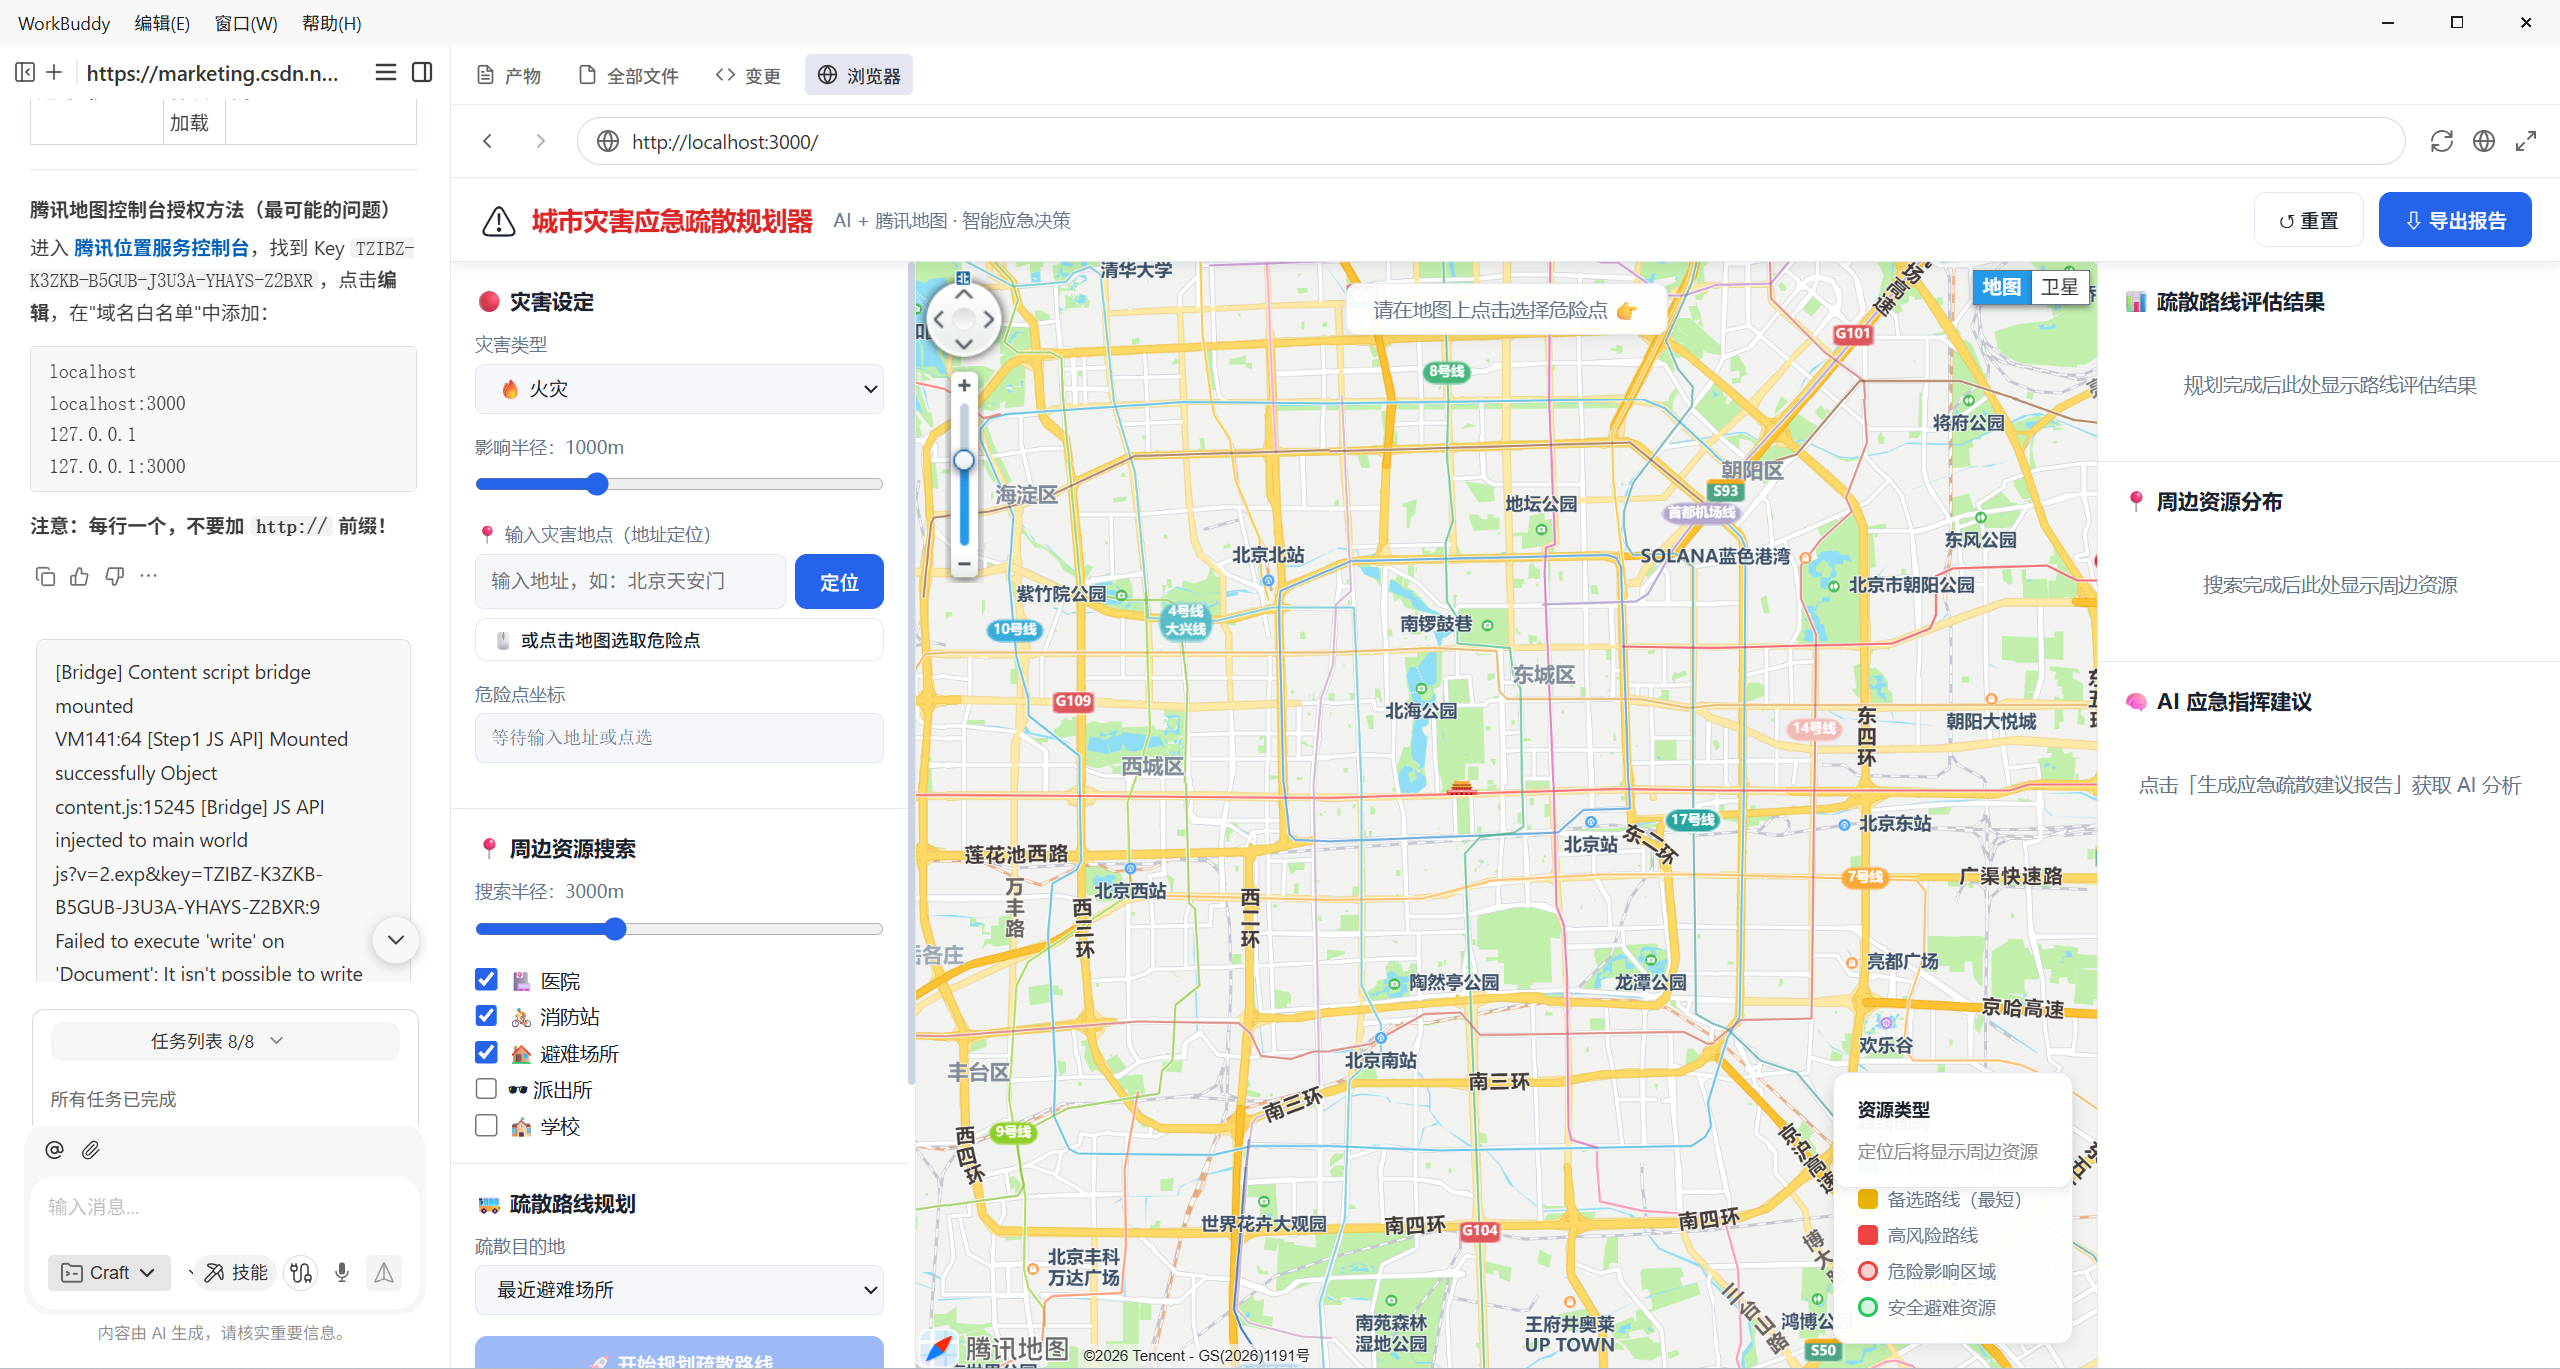The height and width of the screenshot is (1369, 2560).
Task: Adjust the 影响半径 slider handle
Action: [x=597, y=484]
